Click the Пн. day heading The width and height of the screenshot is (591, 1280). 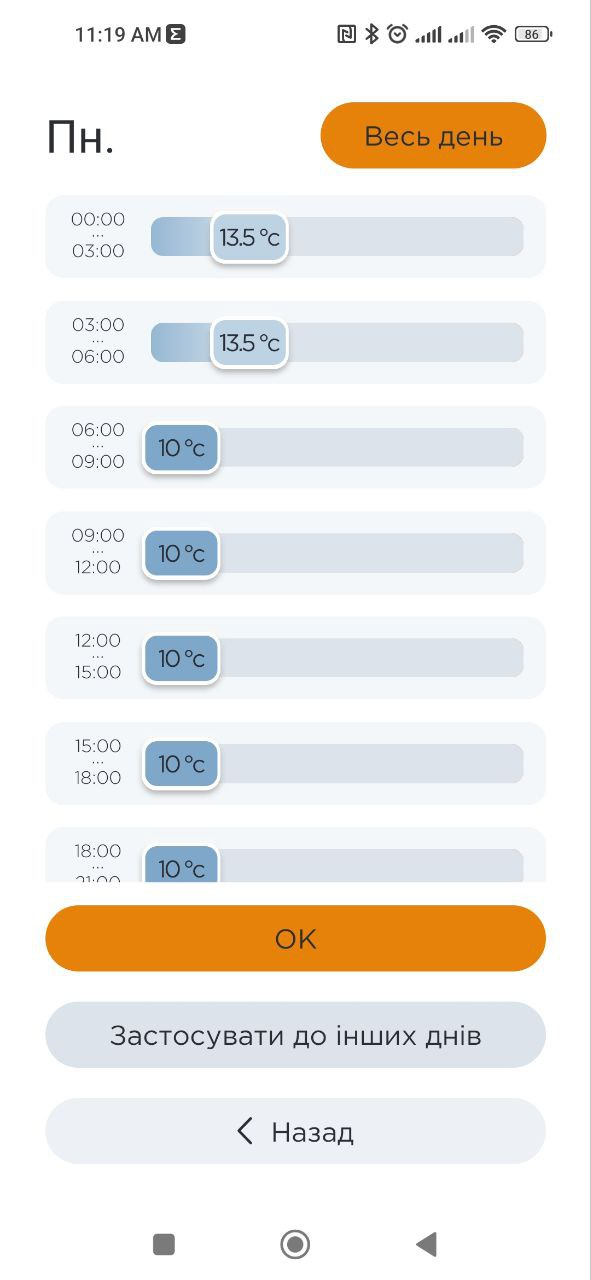coord(80,138)
